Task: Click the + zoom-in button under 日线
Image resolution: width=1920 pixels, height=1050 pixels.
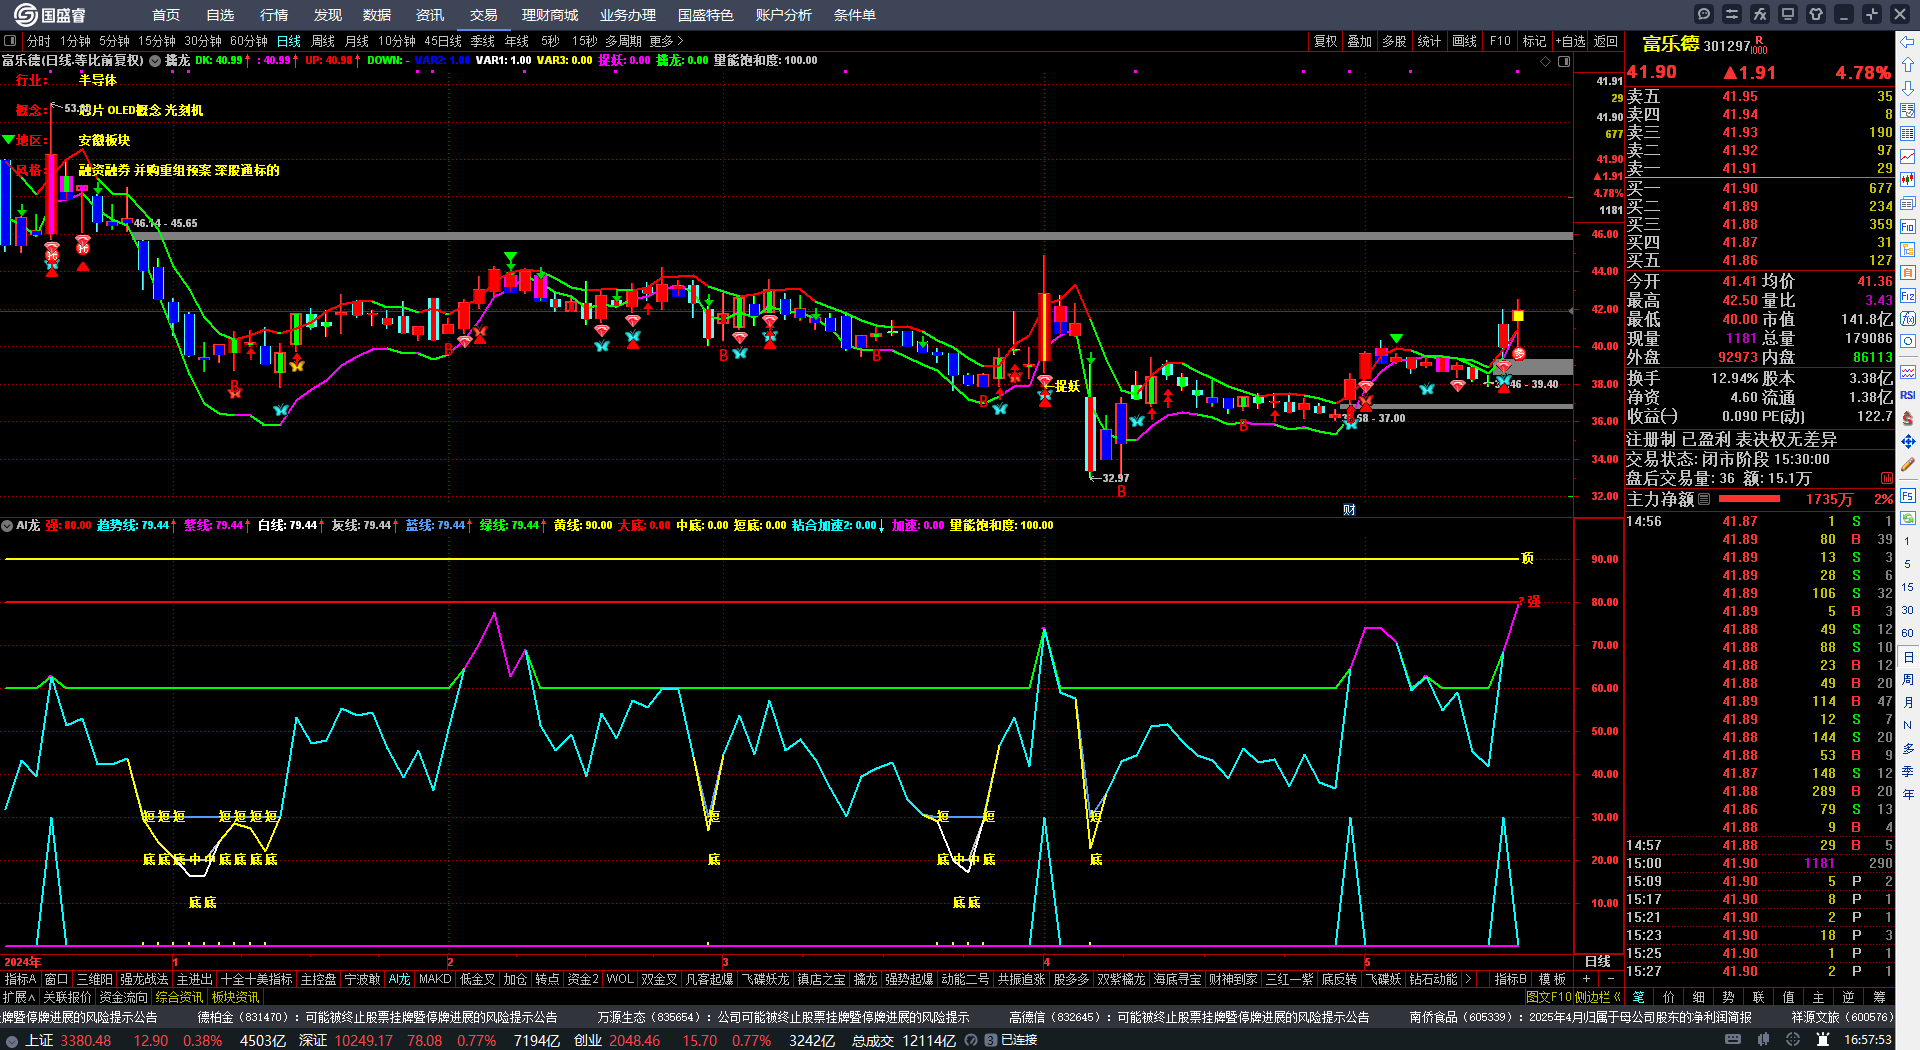Action: pyautogui.click(x=1586, y=979)
